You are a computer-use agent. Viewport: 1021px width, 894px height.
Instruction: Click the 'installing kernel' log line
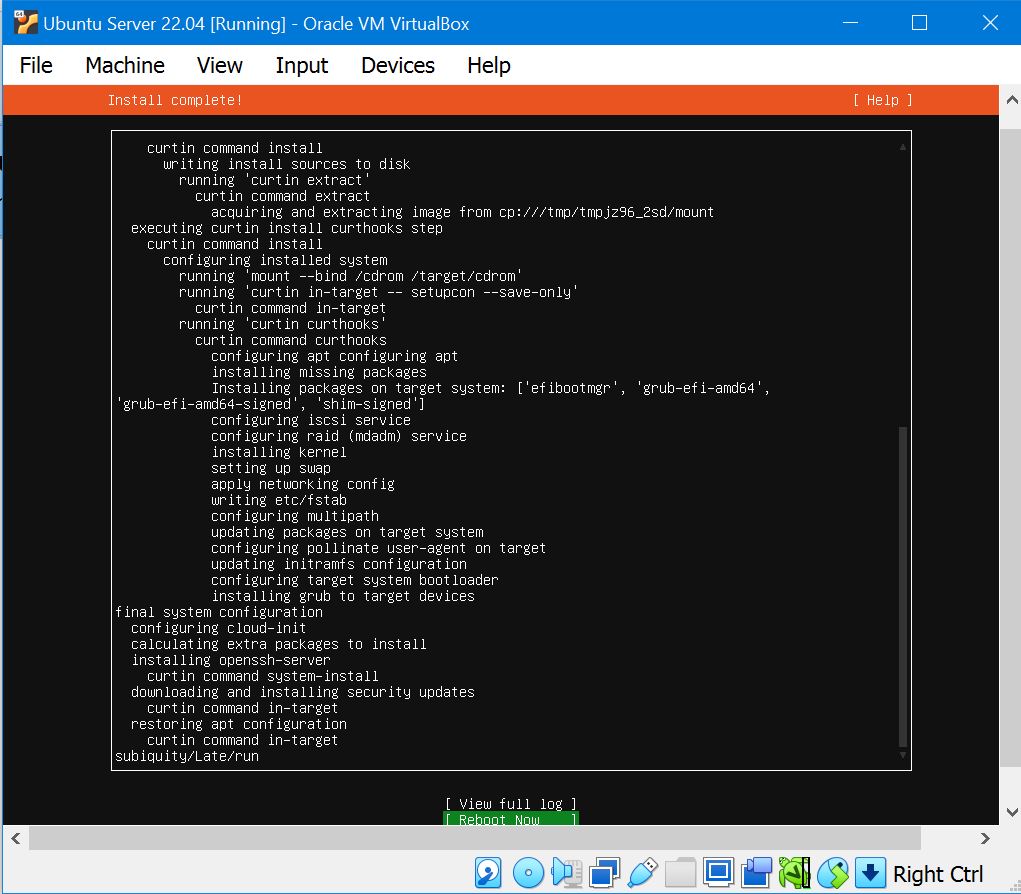pos(279,452)
